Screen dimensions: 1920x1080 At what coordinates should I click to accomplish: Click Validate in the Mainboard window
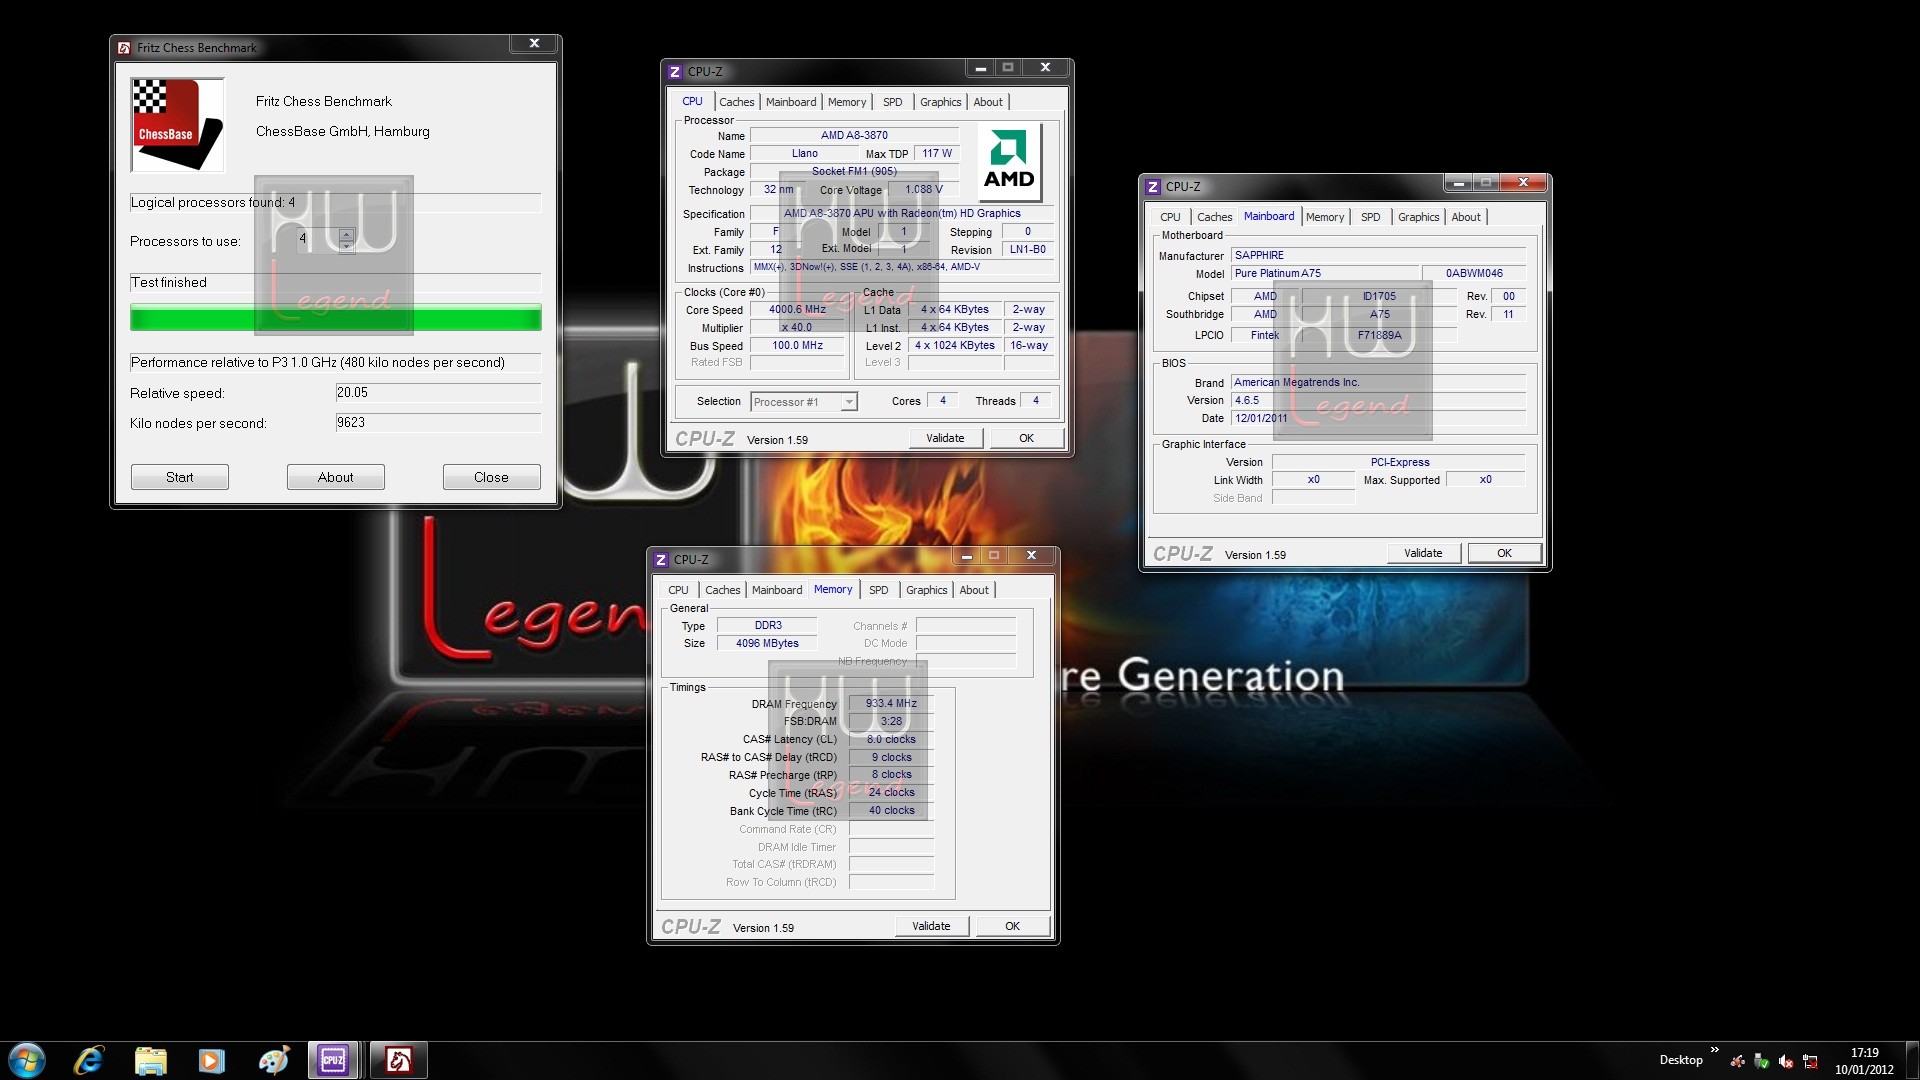(1424, 553)
